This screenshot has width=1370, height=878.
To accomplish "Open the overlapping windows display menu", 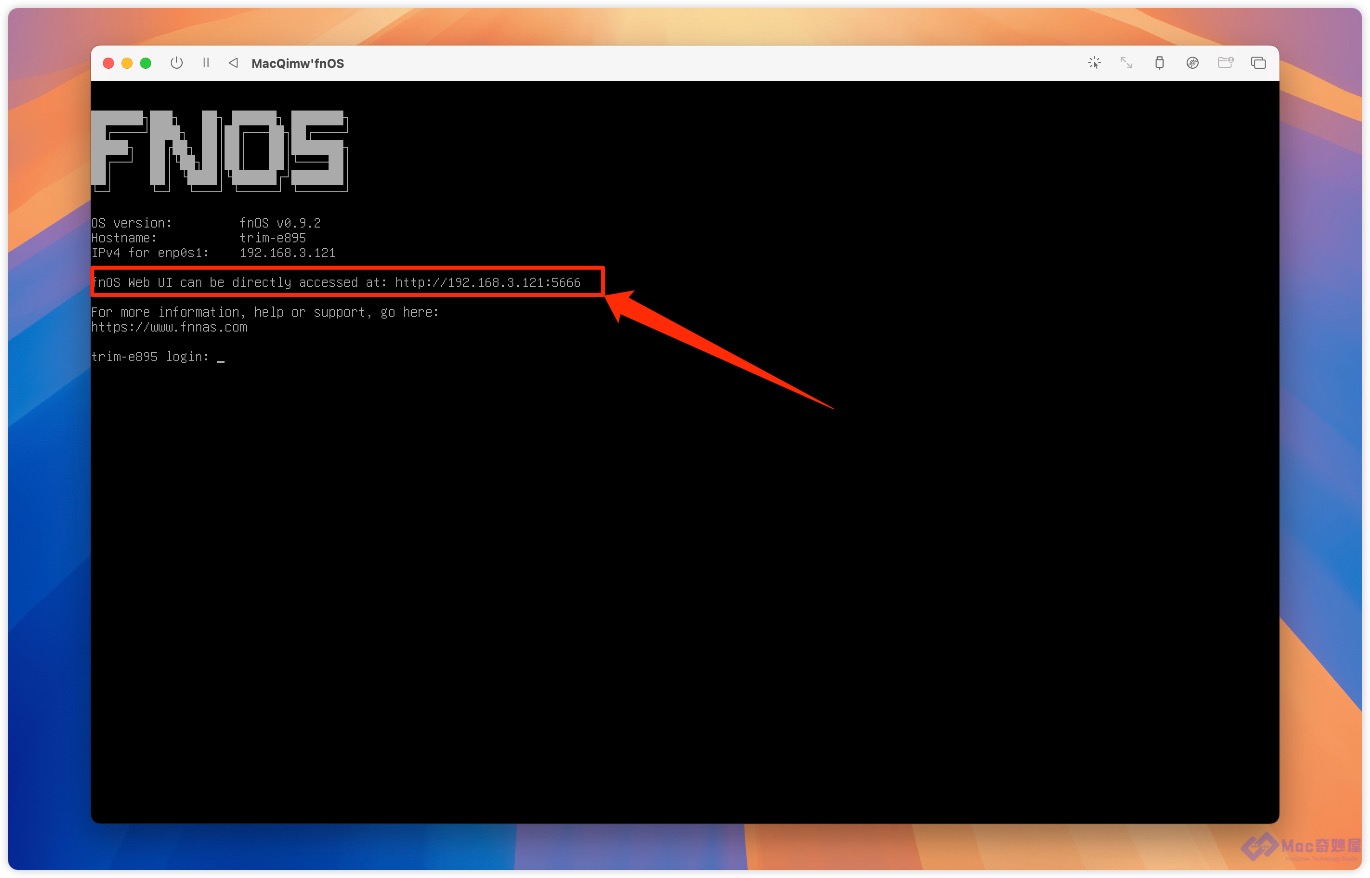I will 1258,63.
